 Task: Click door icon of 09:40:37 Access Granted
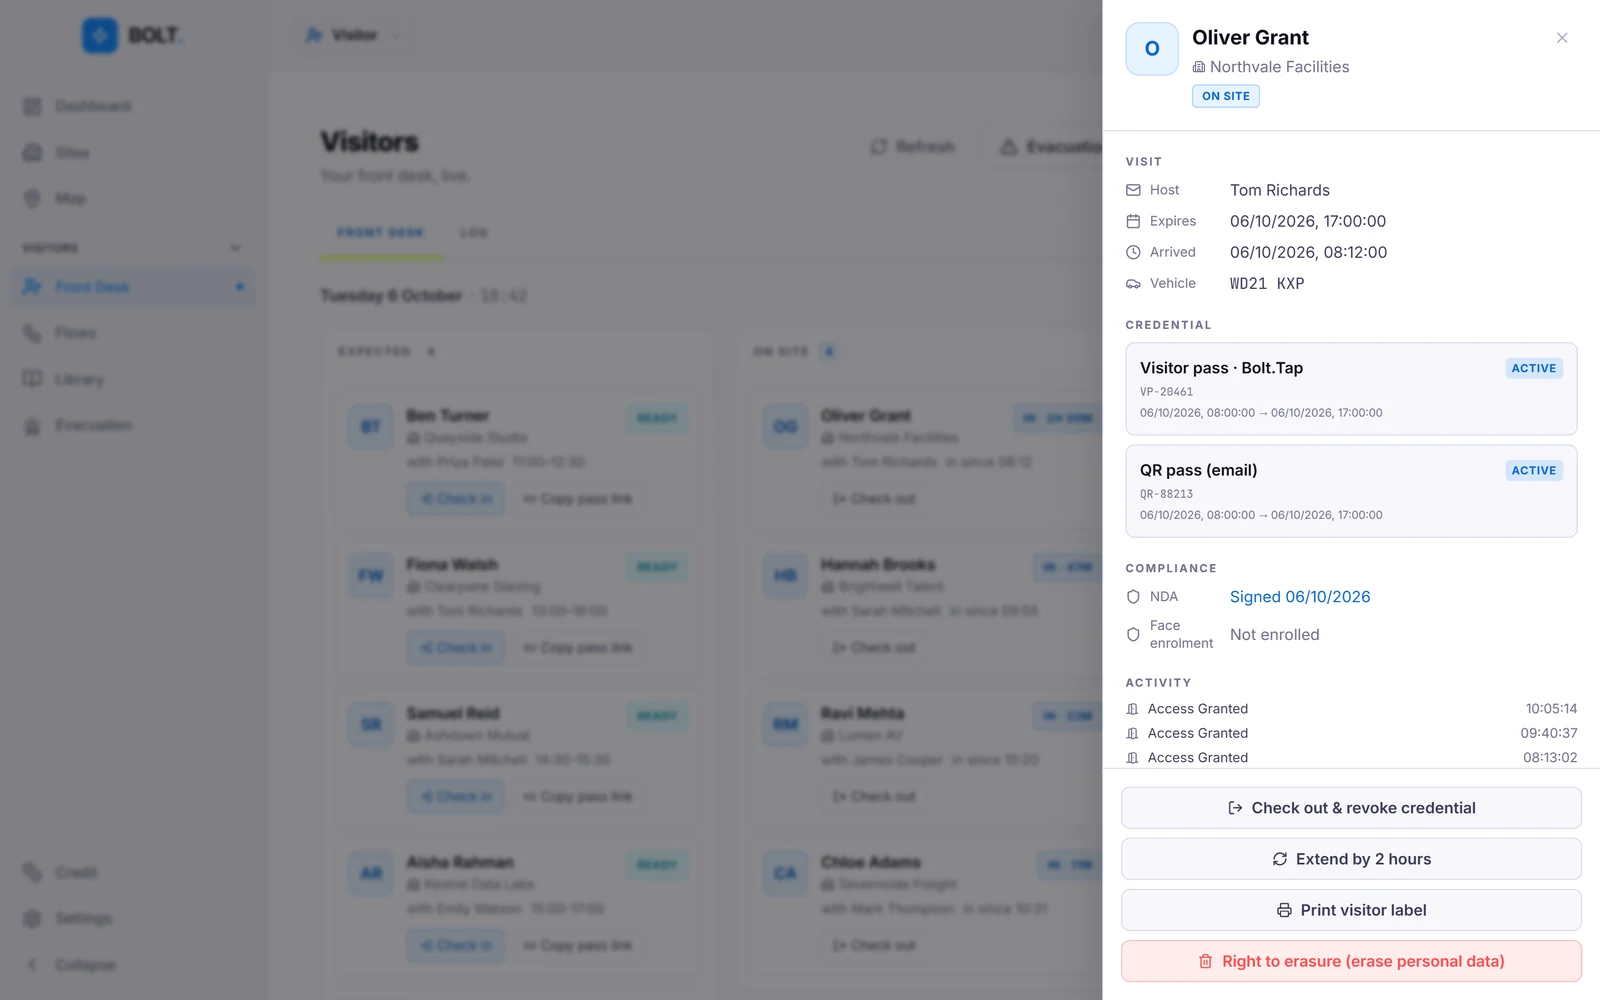tap(1132, 733)
